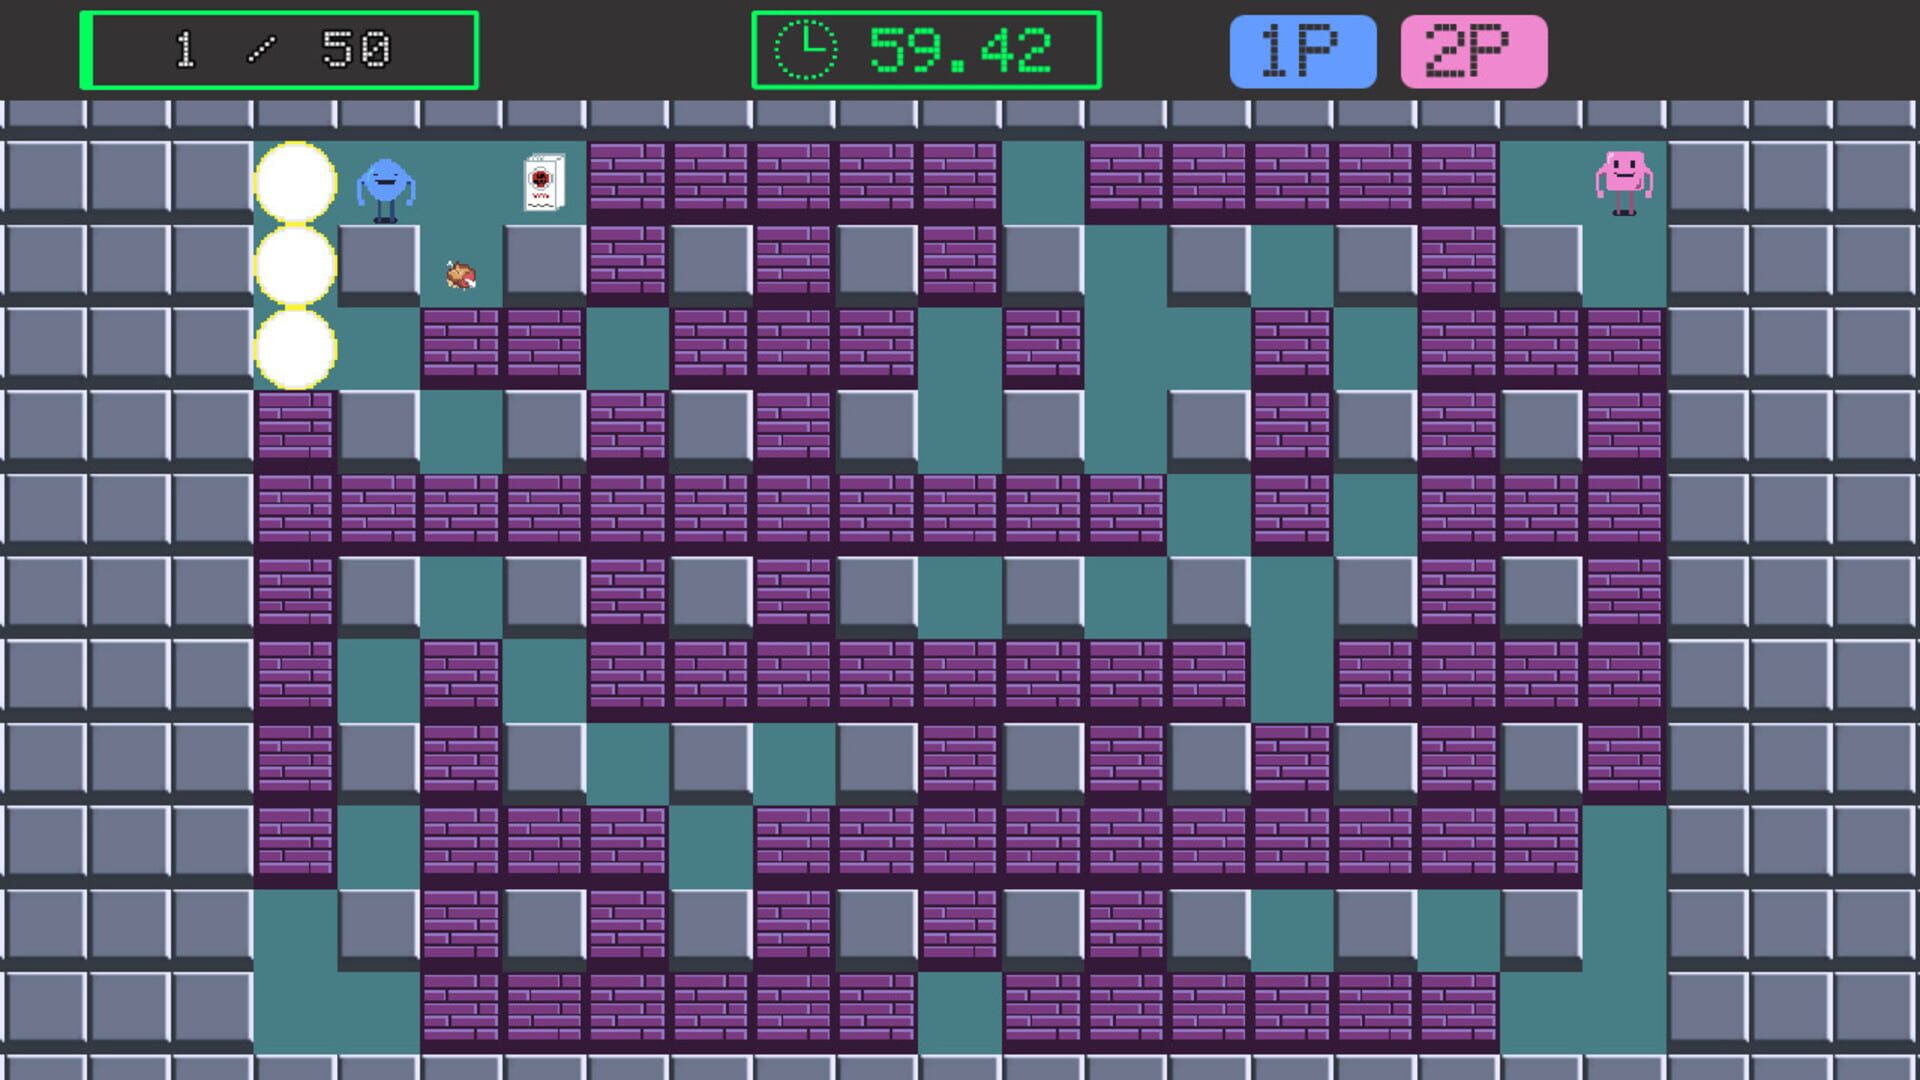Screen dimensions: 1920x1080
Task: Click the empty floor tile left of pink character
Action: pos(1541,182)
